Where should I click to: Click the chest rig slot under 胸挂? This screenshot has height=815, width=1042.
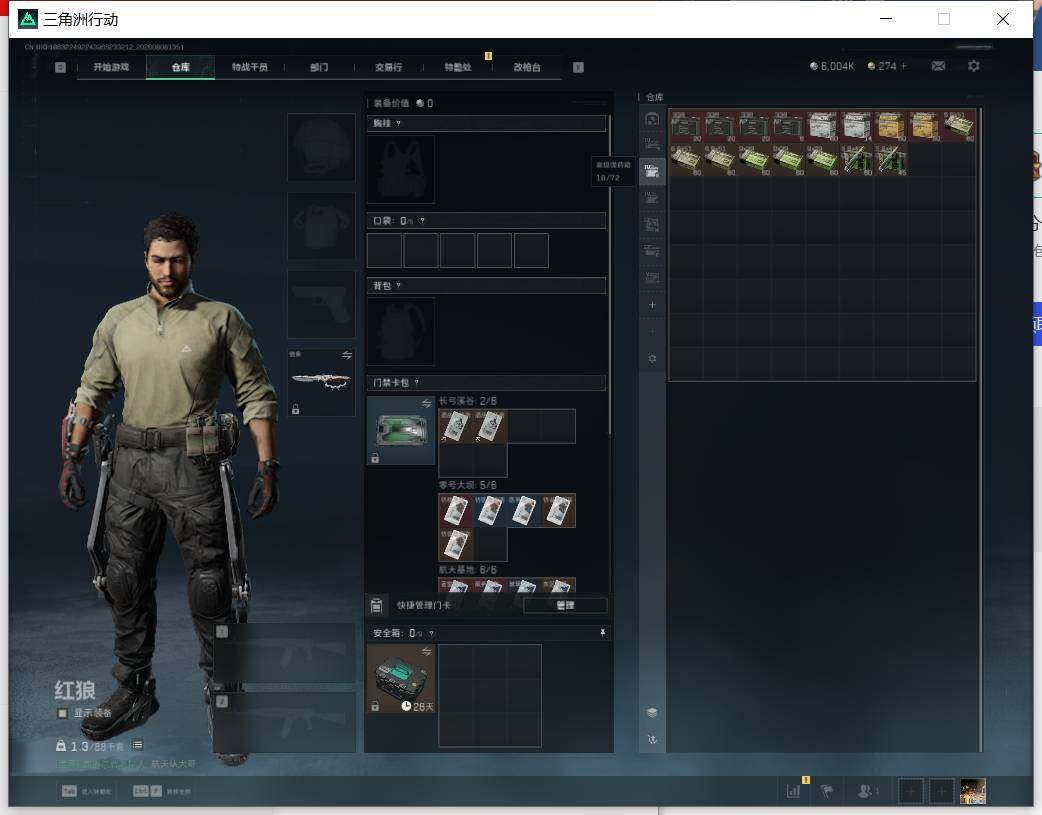coord(401,170)
